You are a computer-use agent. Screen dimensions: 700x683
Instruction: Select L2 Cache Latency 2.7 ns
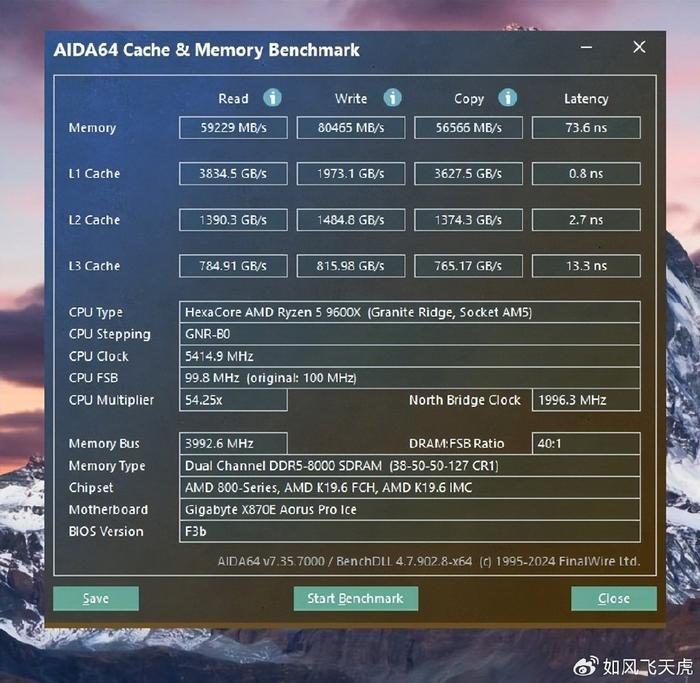[x=586, y=220]
